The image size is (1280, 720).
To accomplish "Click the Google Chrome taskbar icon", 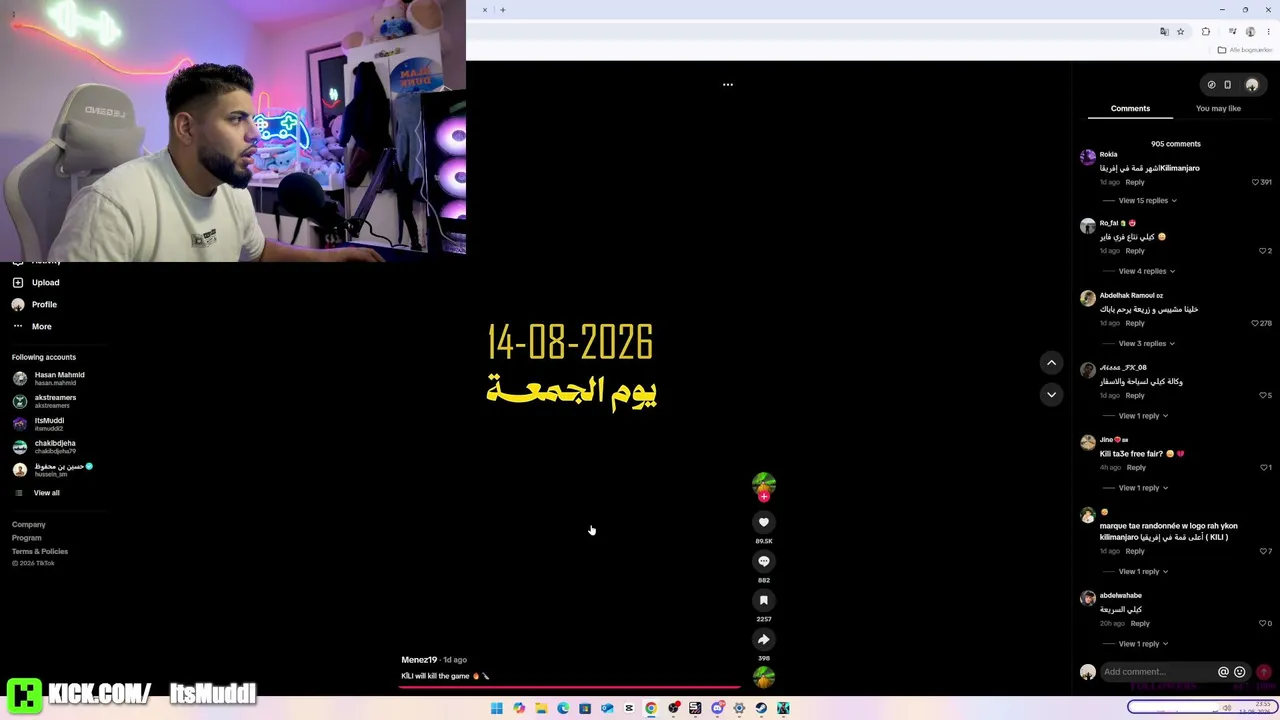I will (651, 708).
